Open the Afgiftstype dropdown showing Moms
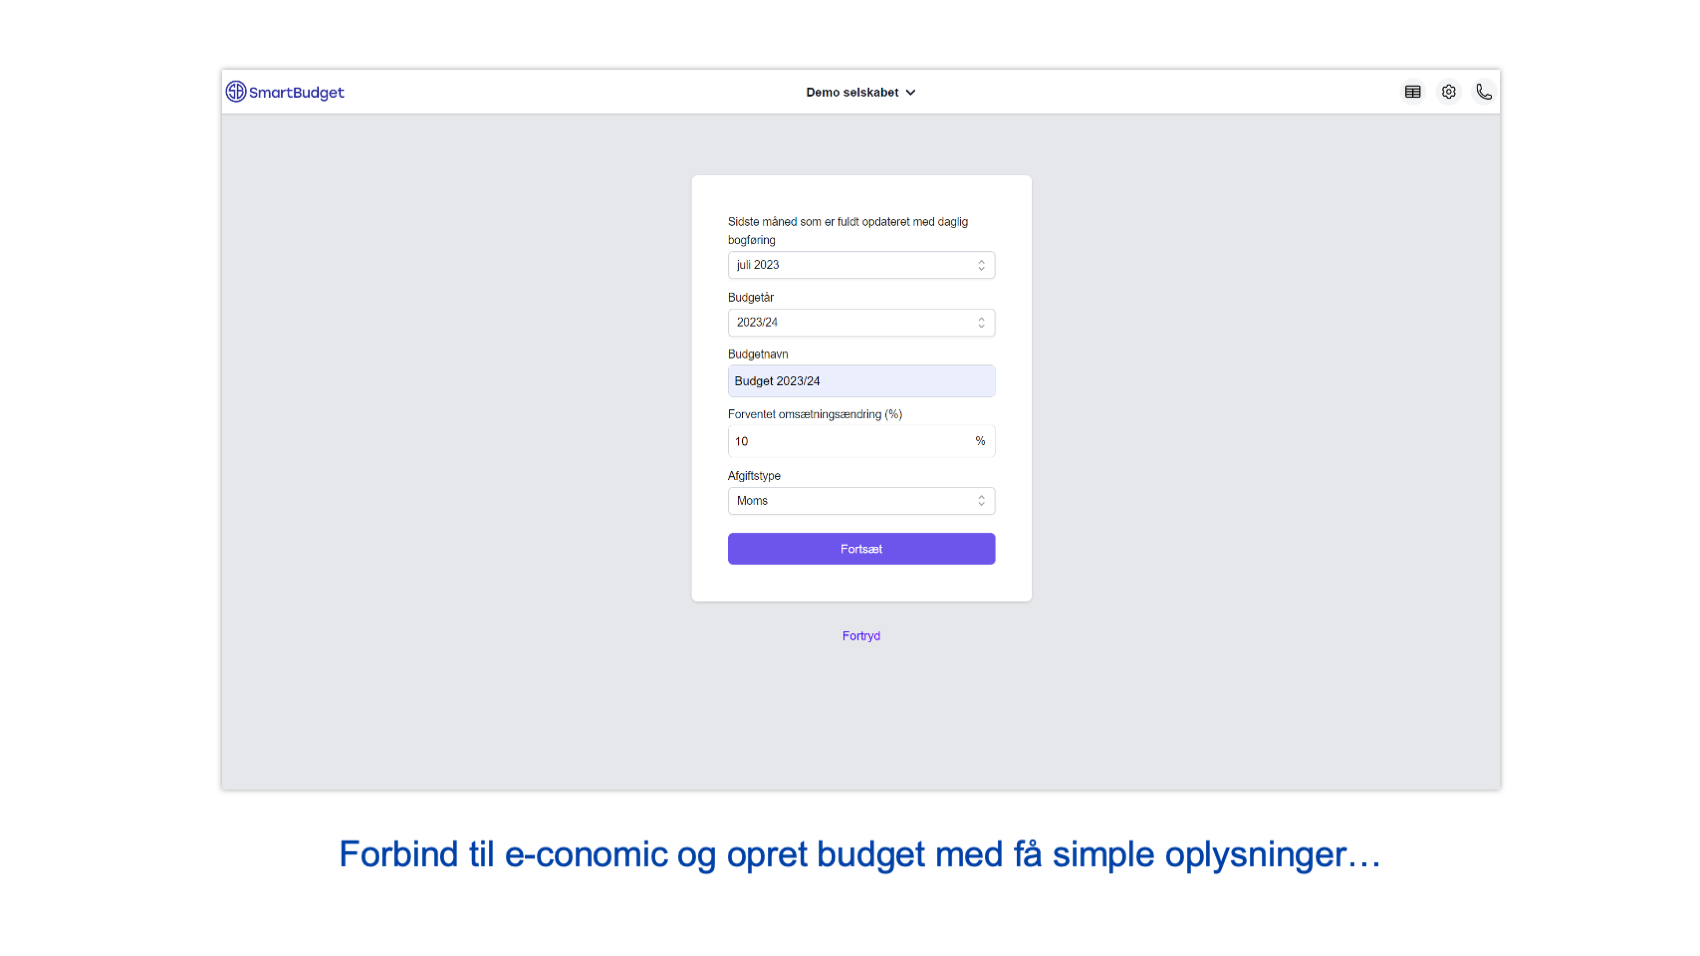This screenshot has width=1700, height=956. pyautogui.click(x=861, y=500)
